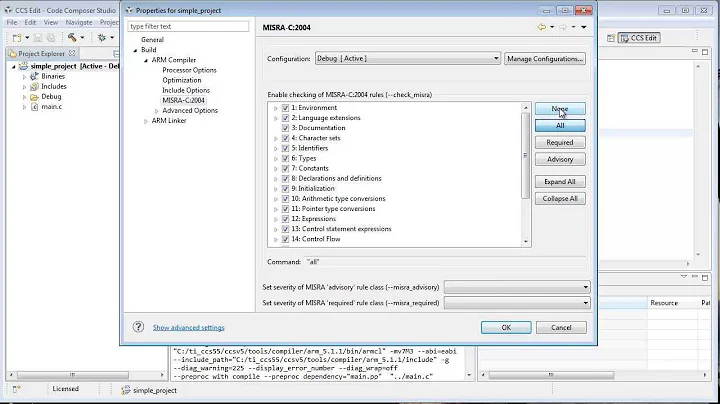Toggle the 10: Arithmetic type conversions checkbox
The width and height of the screenshot is (720, 404).
click(285, 199)
